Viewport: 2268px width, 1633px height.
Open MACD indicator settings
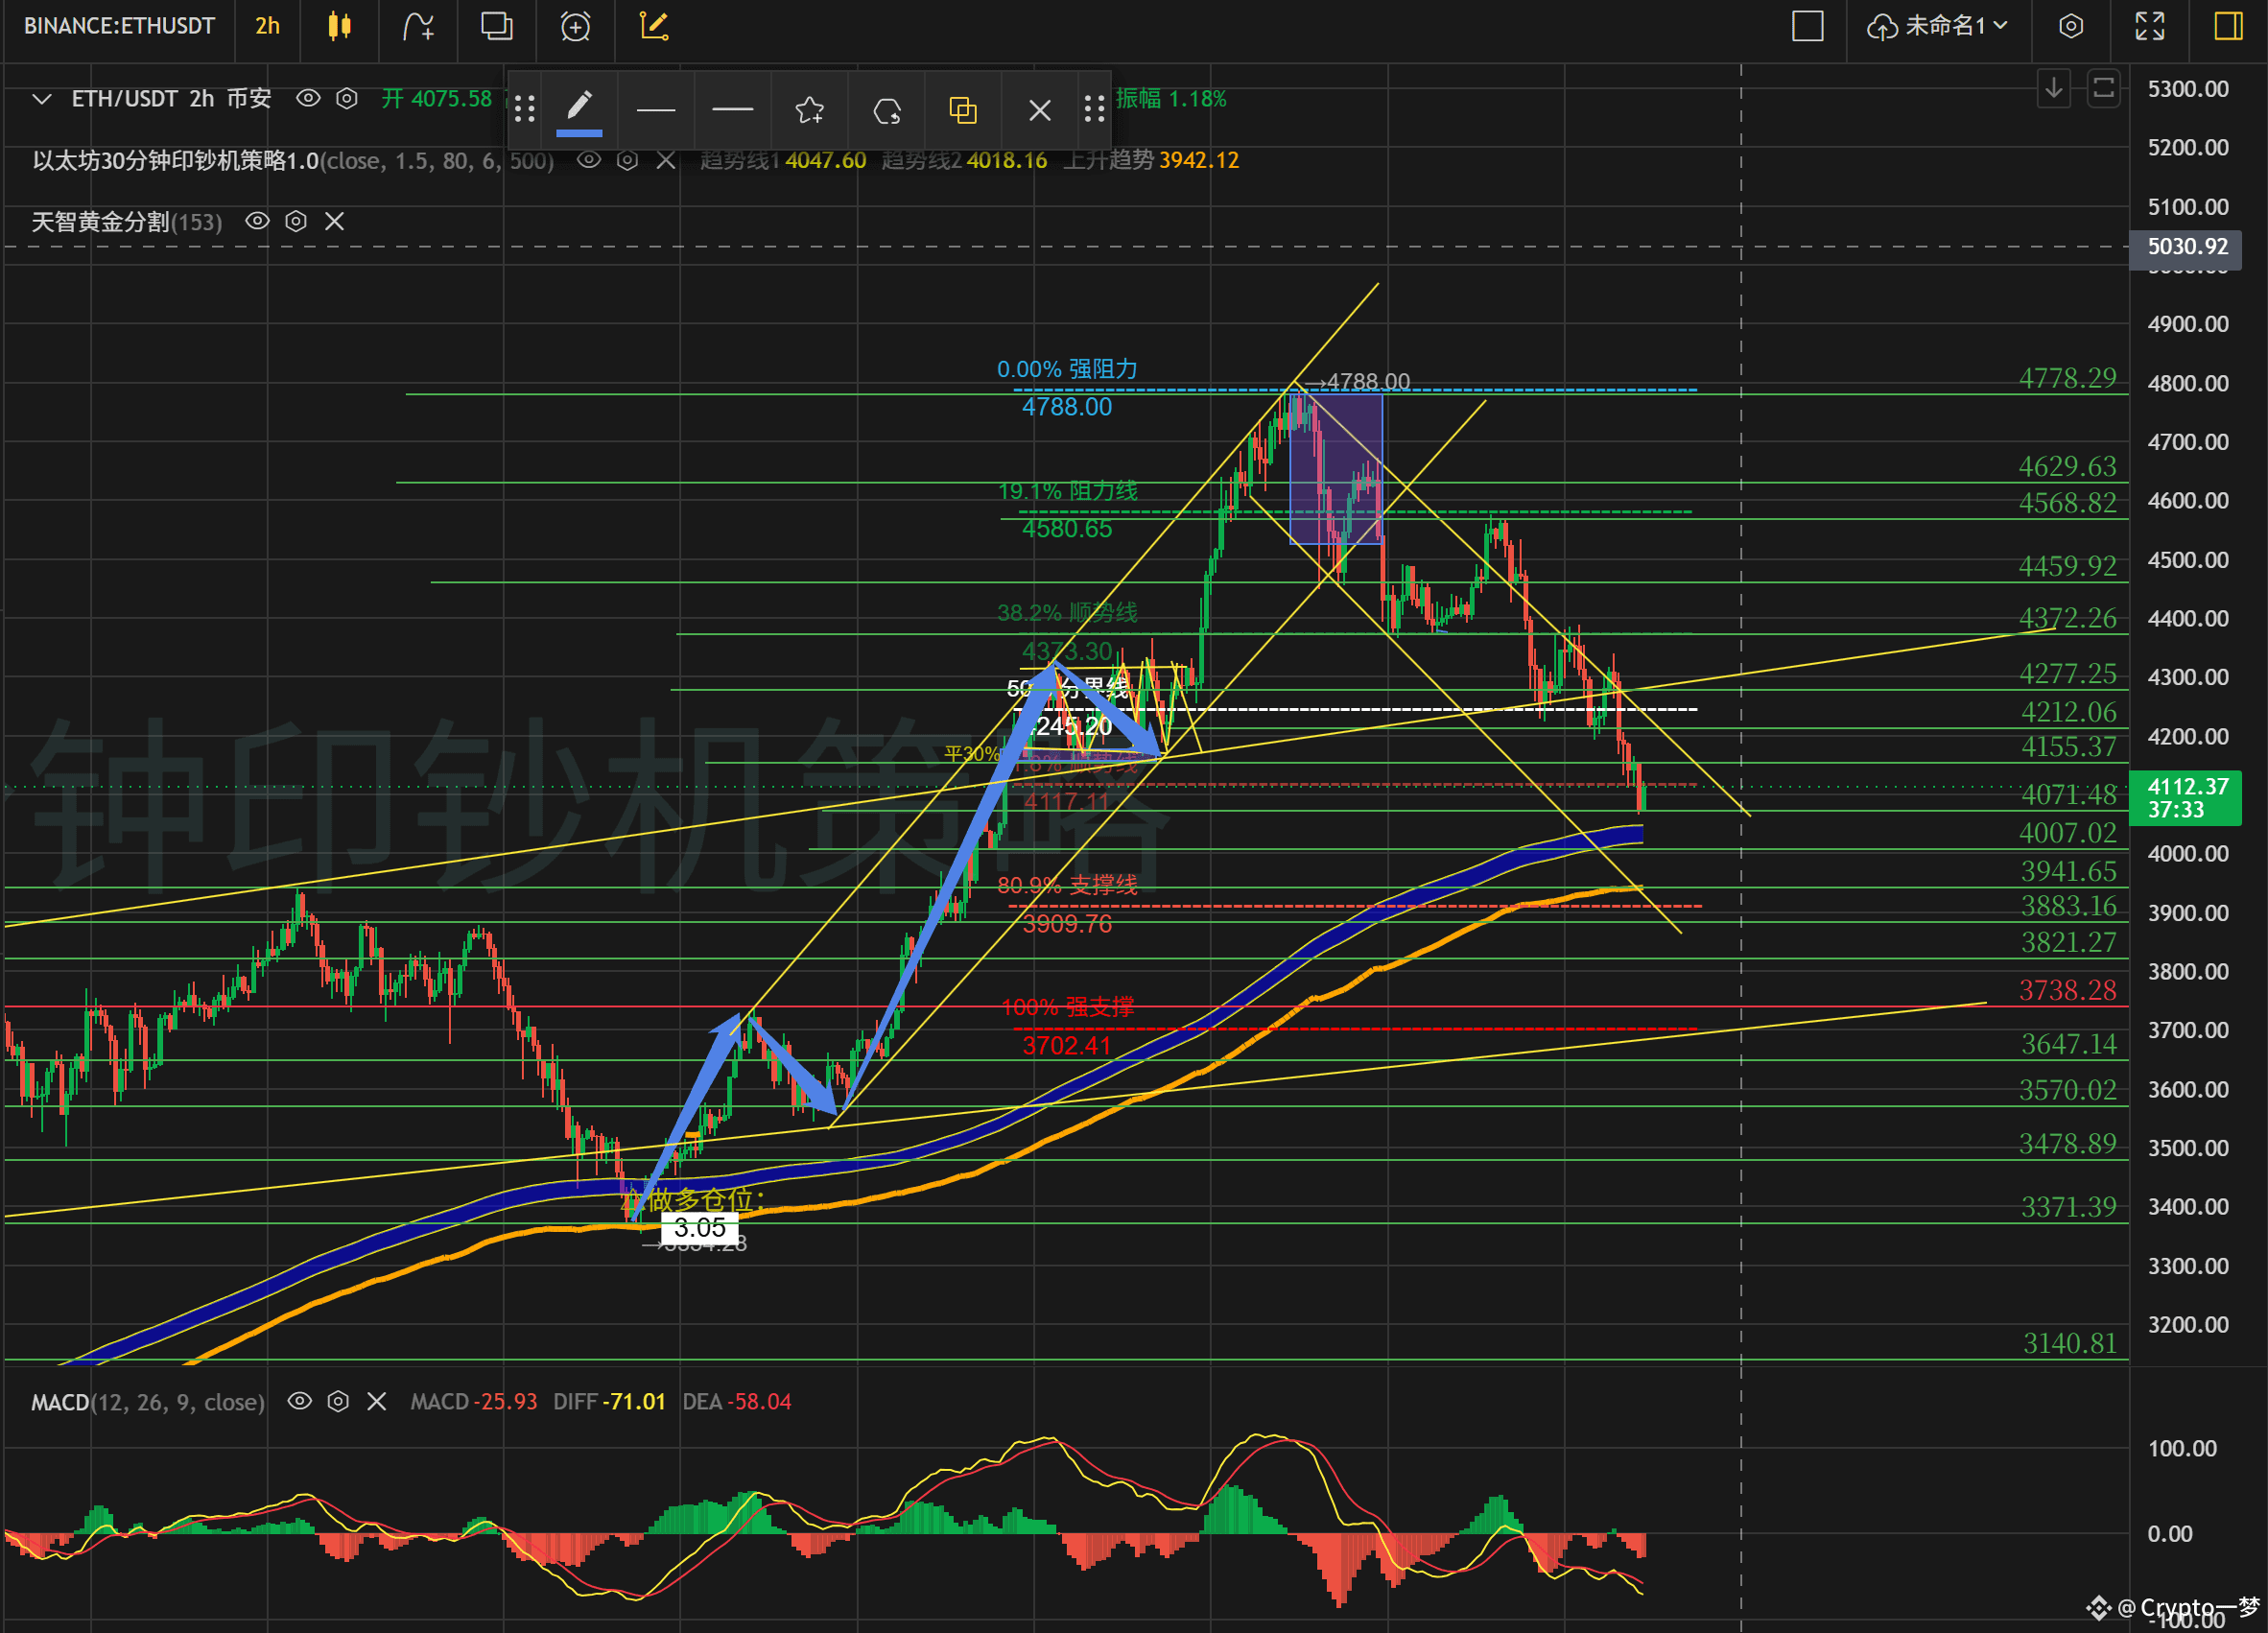tap(338, 1401)
